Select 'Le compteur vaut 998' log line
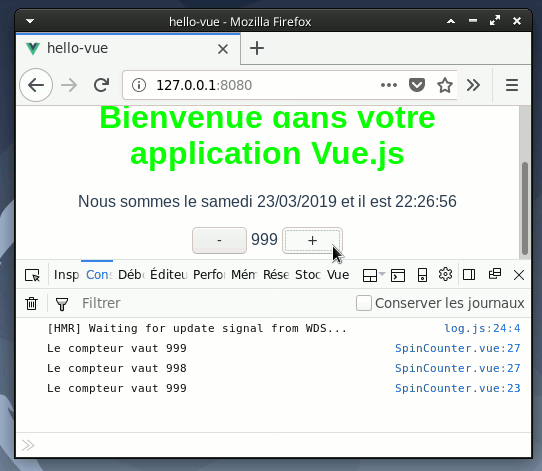This screenshot has width=542, height=471. pos(117,368)
